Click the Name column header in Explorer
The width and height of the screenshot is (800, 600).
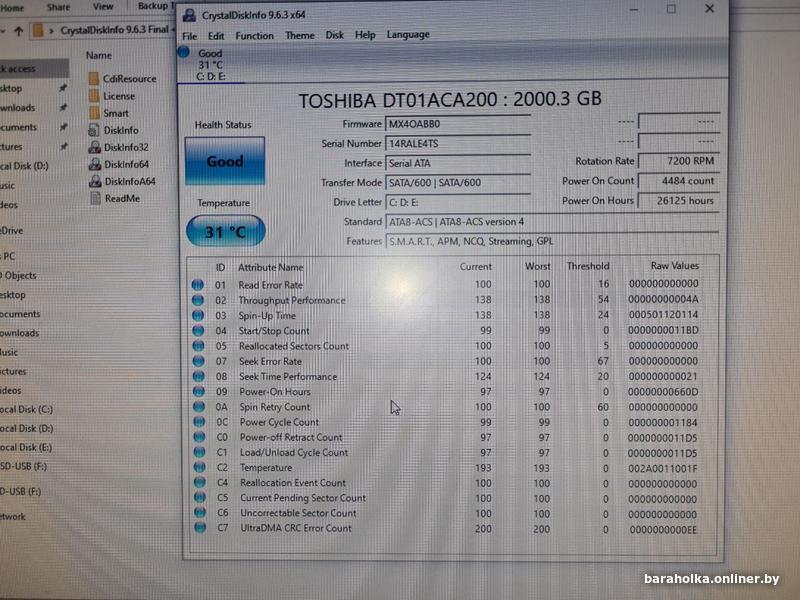(x=98, y=55)
